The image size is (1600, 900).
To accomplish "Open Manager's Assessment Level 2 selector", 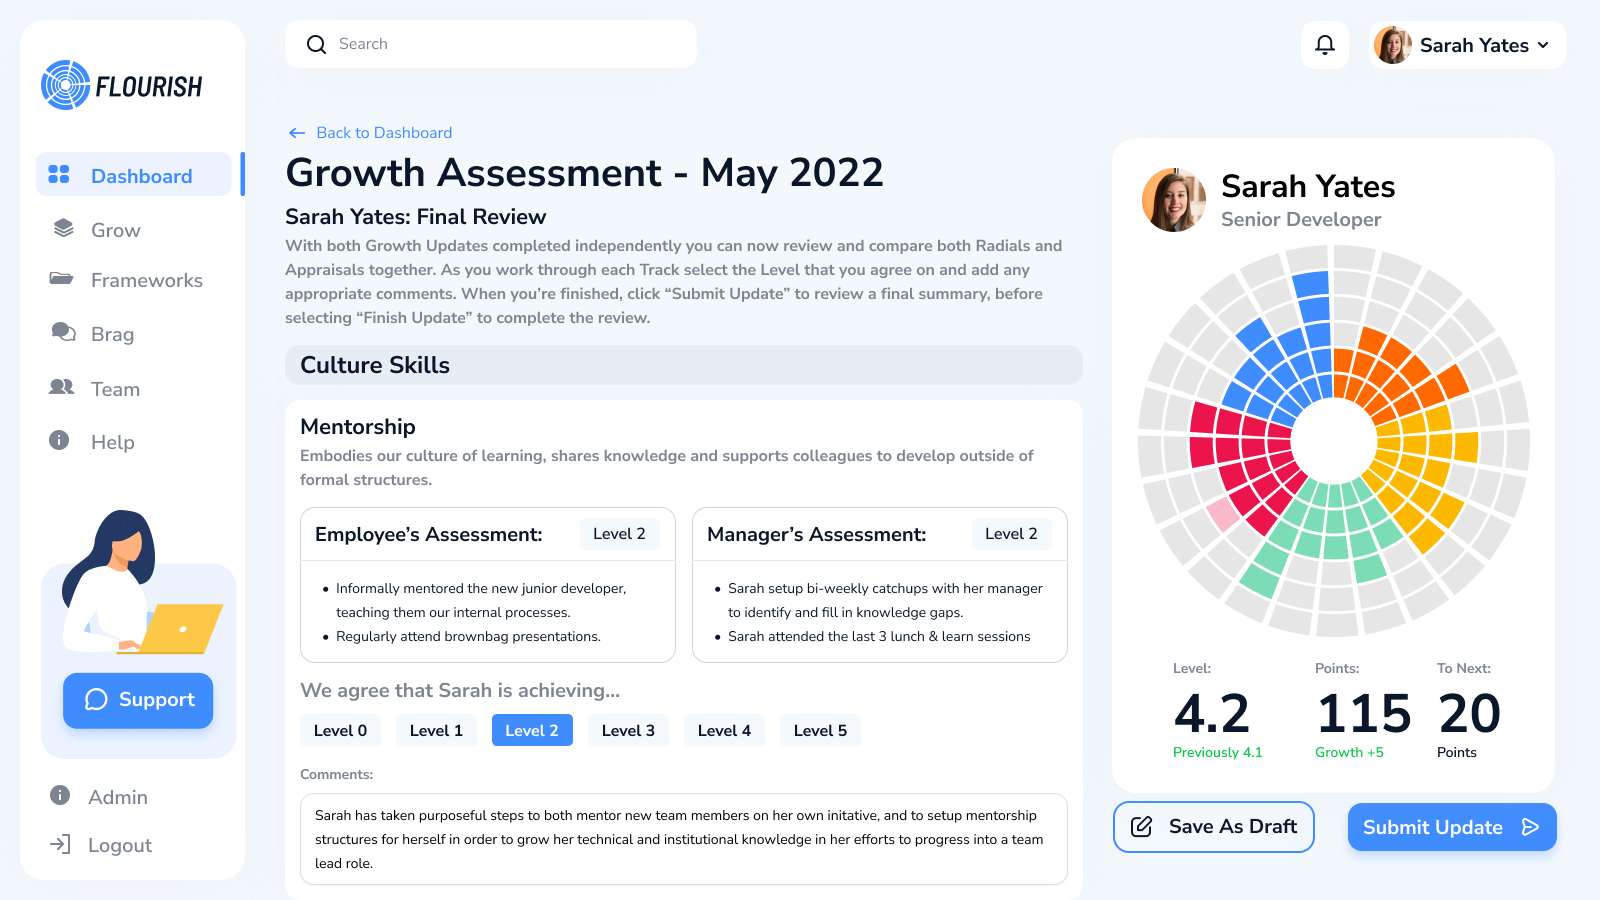I will [1011, 534].
